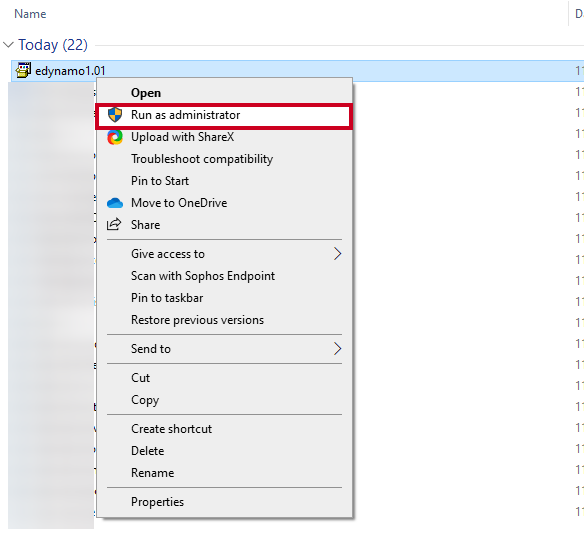Click the ShareX logo icon
The image size is (584, 533).
tap(115, 137)
